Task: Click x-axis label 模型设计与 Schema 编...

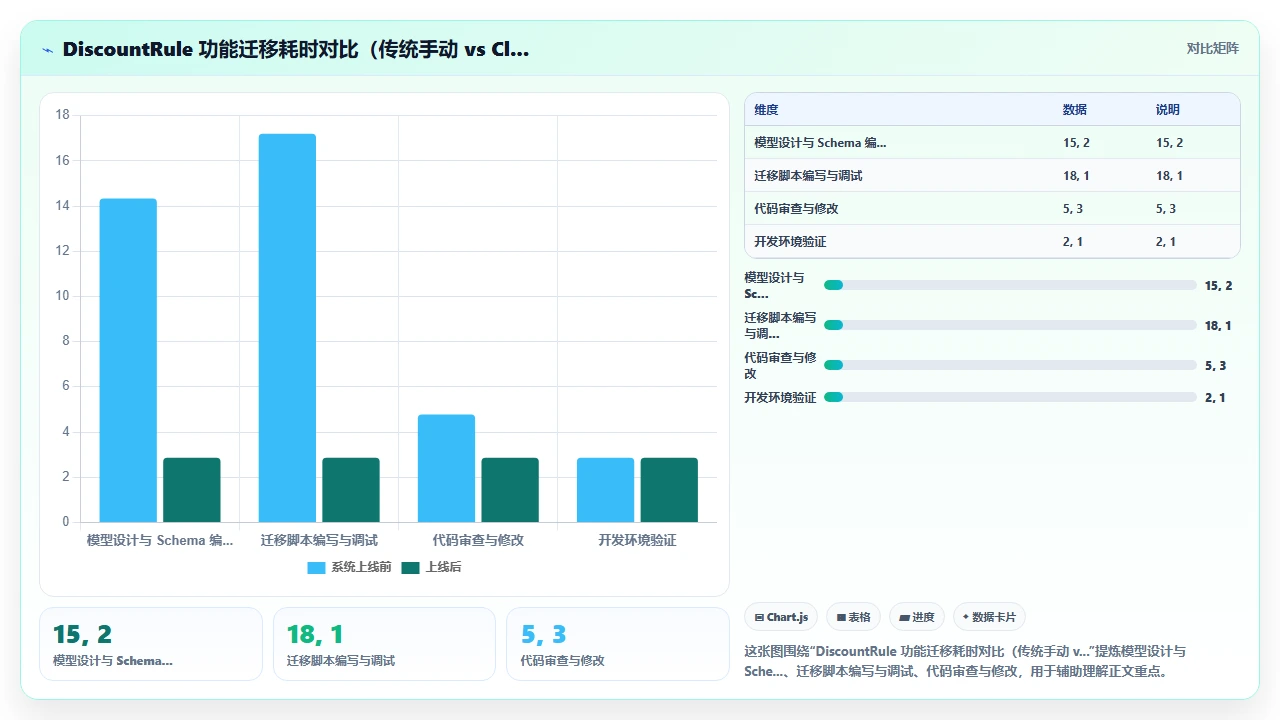Action: 160,540
